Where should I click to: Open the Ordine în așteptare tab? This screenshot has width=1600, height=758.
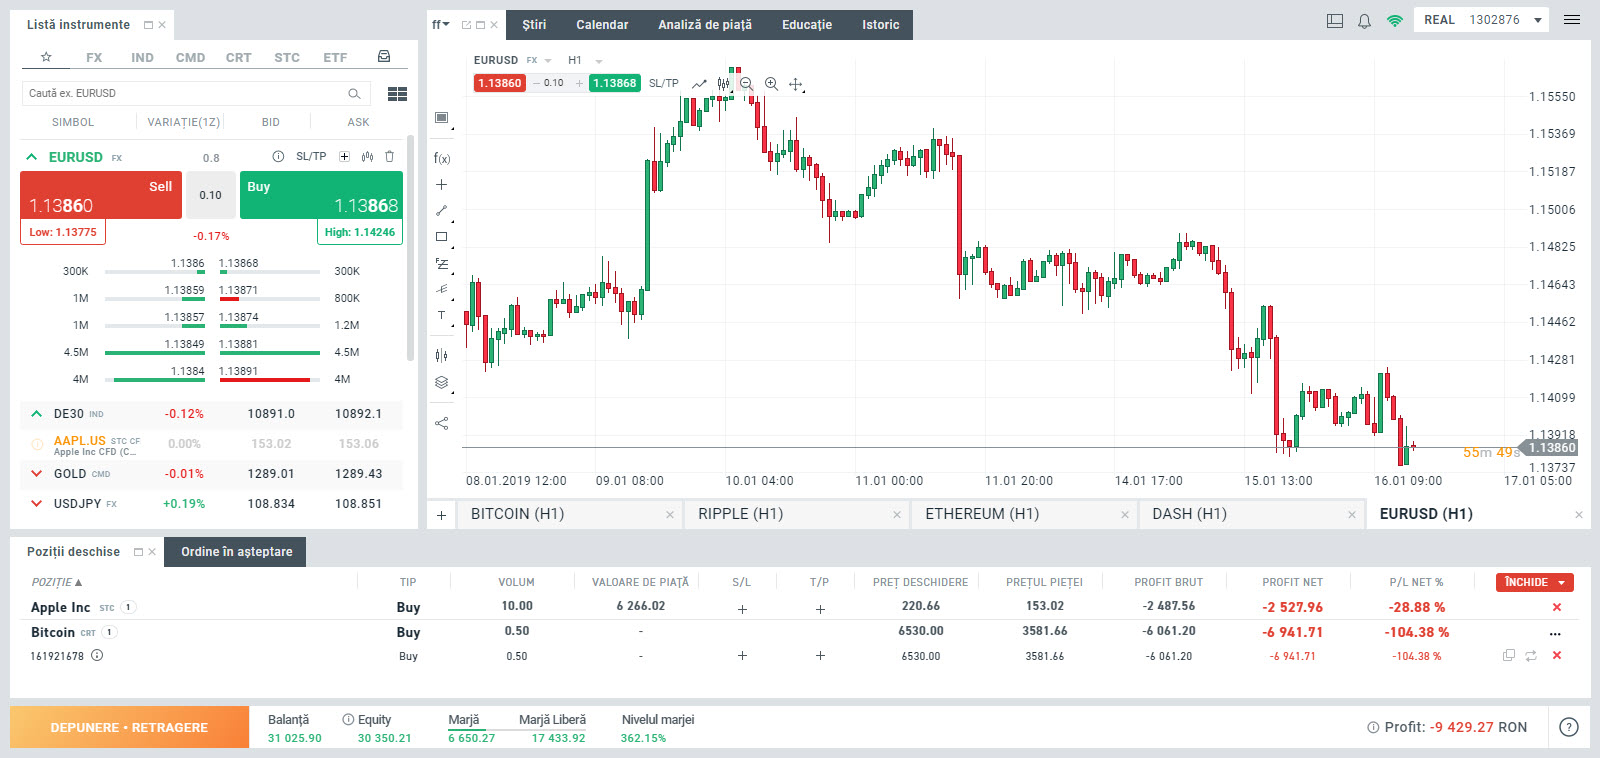tap(237, 552)
